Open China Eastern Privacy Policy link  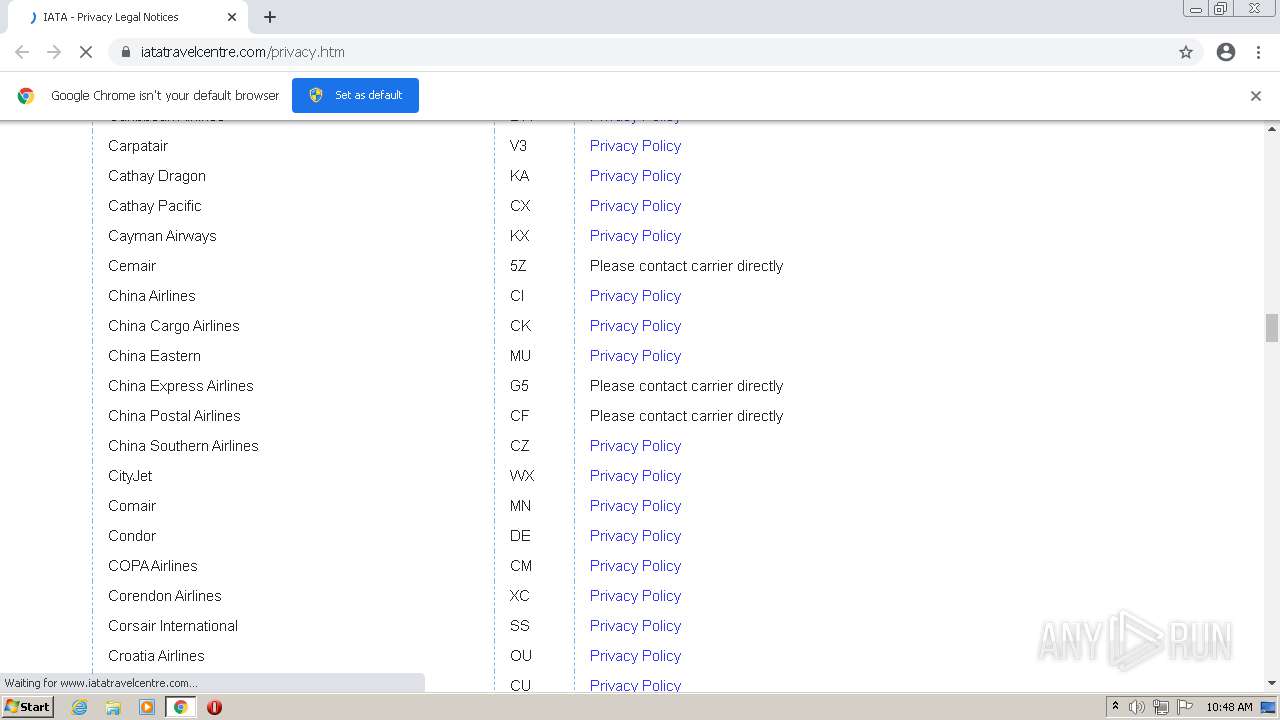[635, 356]
